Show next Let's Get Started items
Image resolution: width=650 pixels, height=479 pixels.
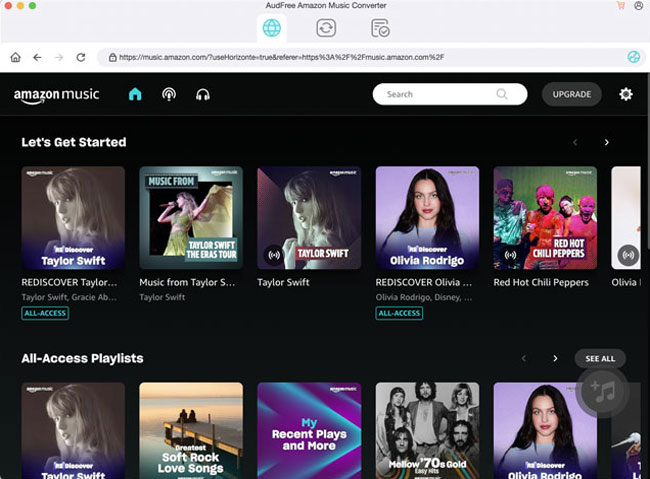606,142
